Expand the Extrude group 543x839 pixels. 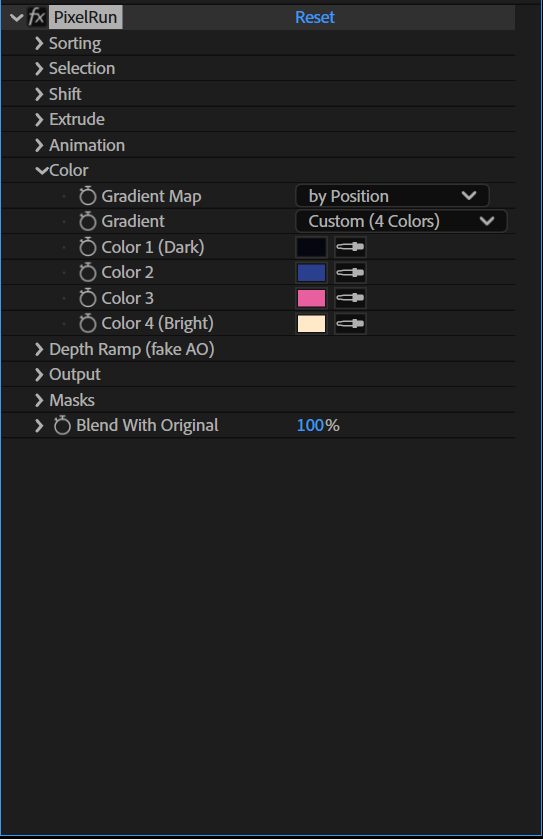coord(39,119)
